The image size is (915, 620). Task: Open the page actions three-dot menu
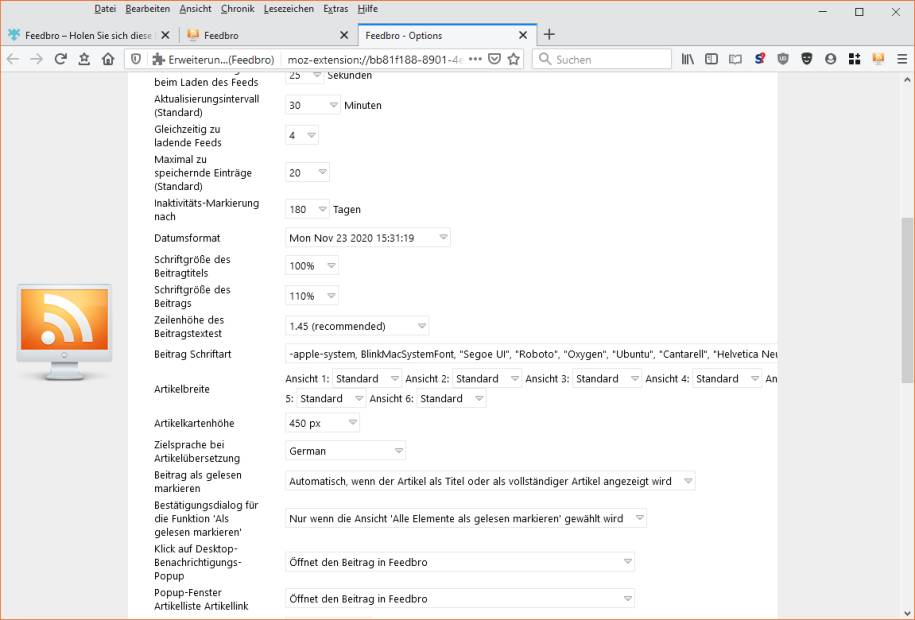476,59
